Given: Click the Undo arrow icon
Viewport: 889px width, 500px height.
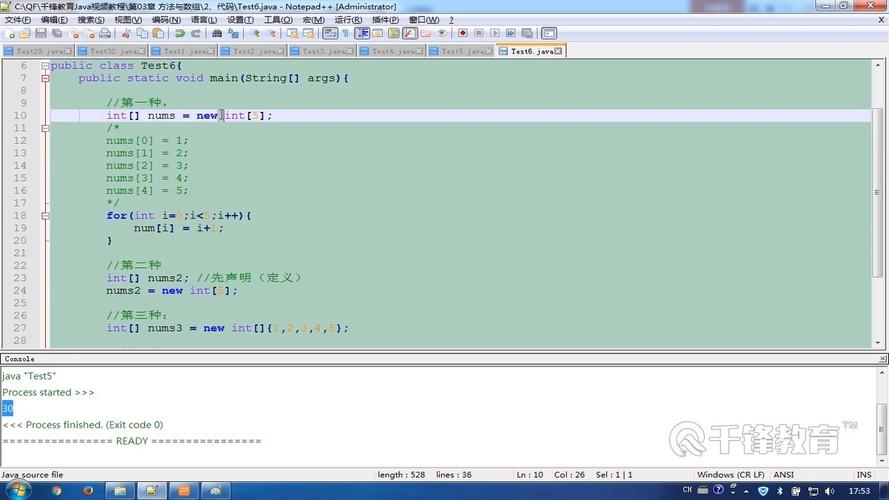Looking at the screenshot, I should [x=181, y=33].
